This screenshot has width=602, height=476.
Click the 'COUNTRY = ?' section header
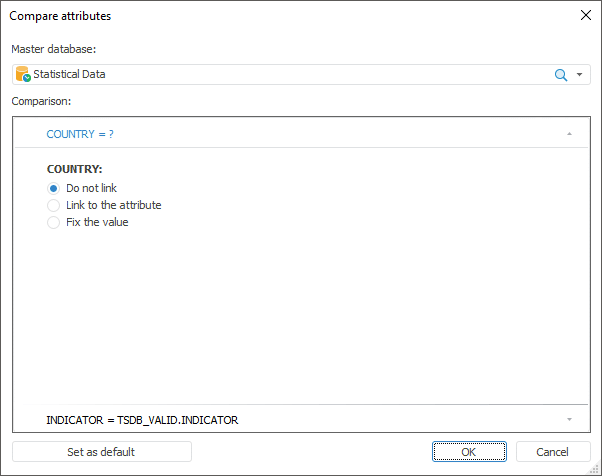tap(80, 133)
